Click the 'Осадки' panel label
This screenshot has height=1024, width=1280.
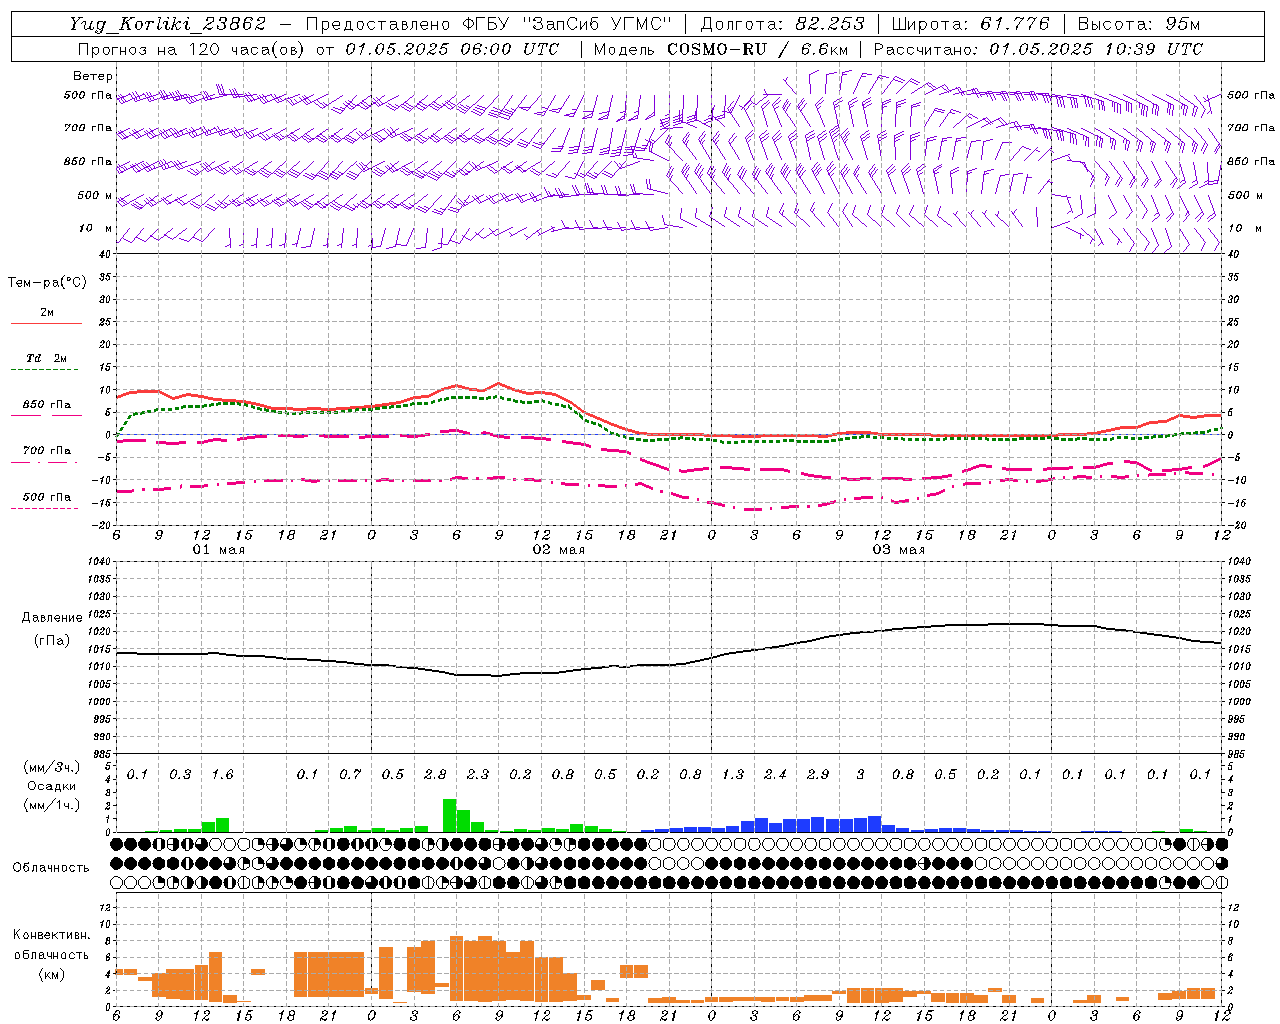pos(50,786)
